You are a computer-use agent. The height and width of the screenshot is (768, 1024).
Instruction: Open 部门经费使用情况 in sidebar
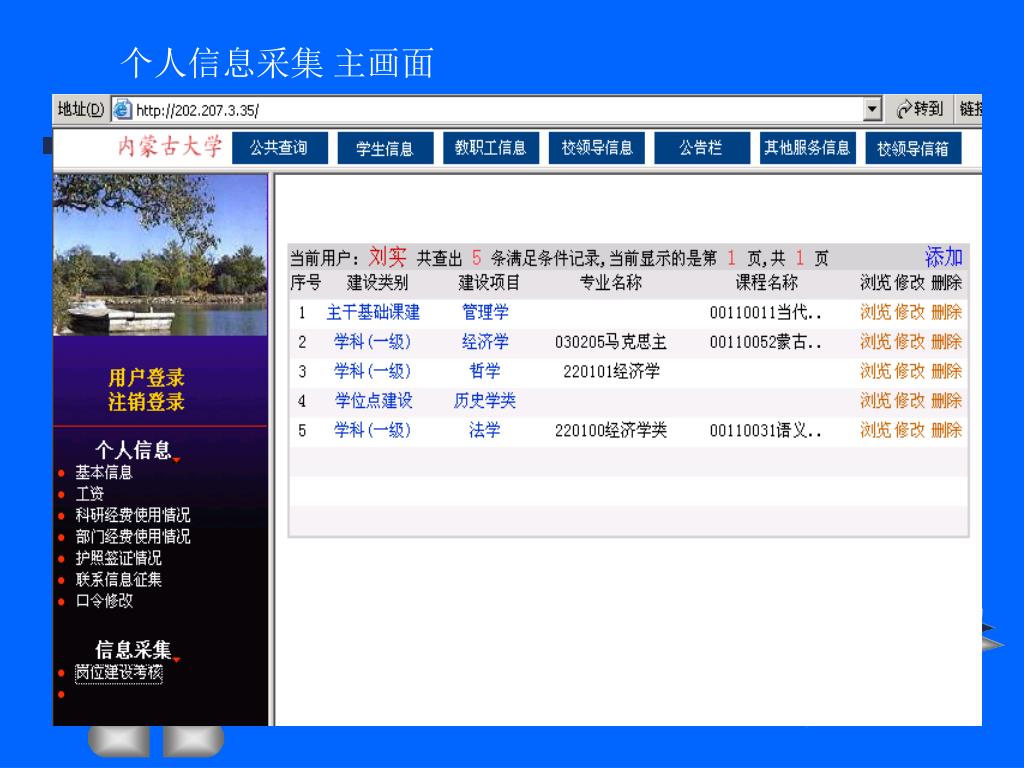coord(133,537)
